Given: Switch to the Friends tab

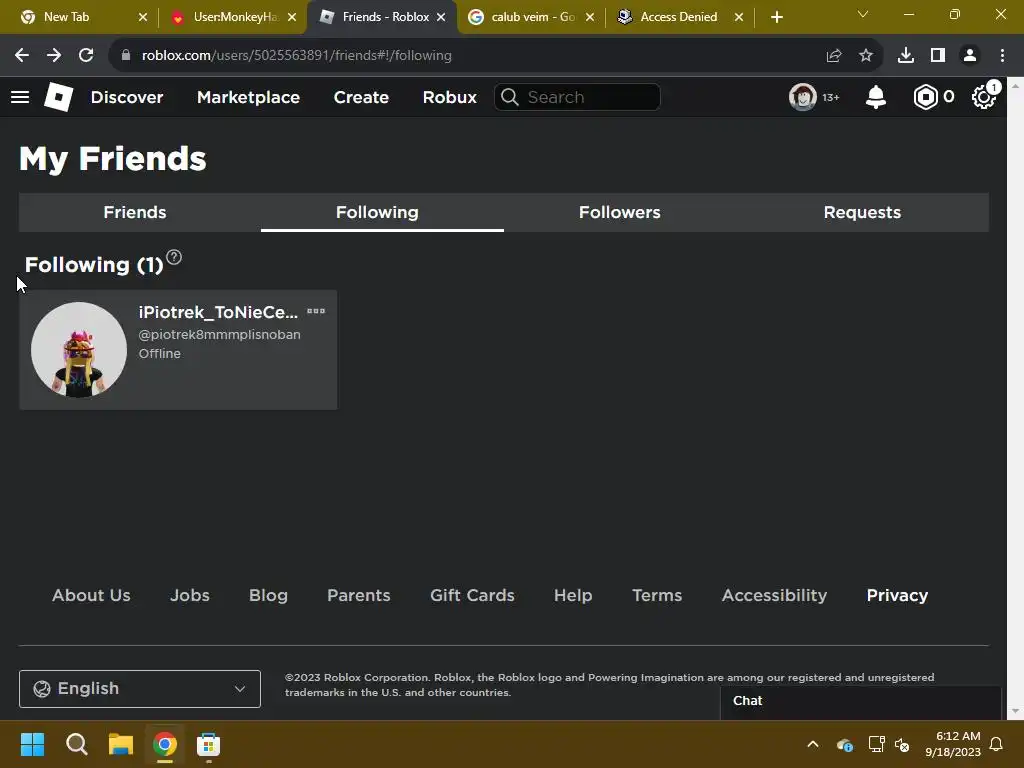Looking at the screenshot, I should pos(135,212).
